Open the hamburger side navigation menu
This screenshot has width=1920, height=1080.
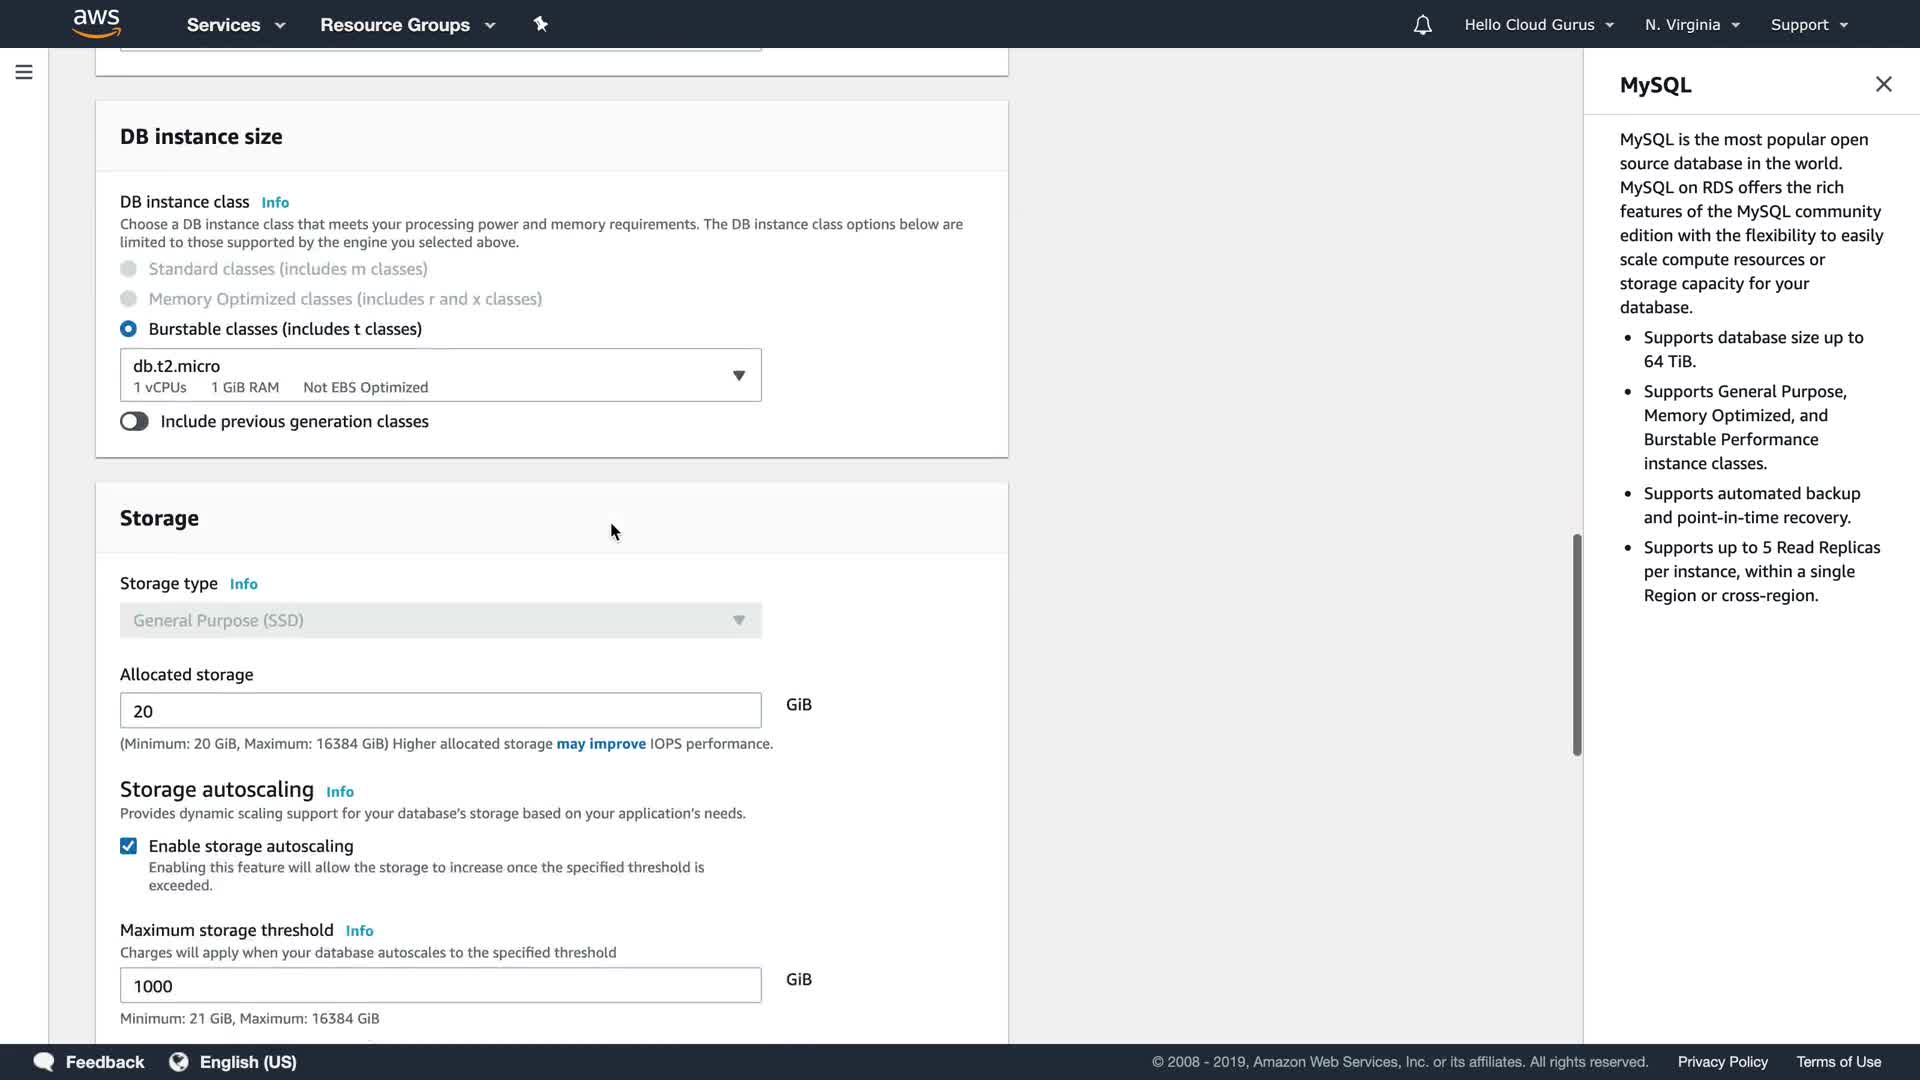[x=24, y=72]
